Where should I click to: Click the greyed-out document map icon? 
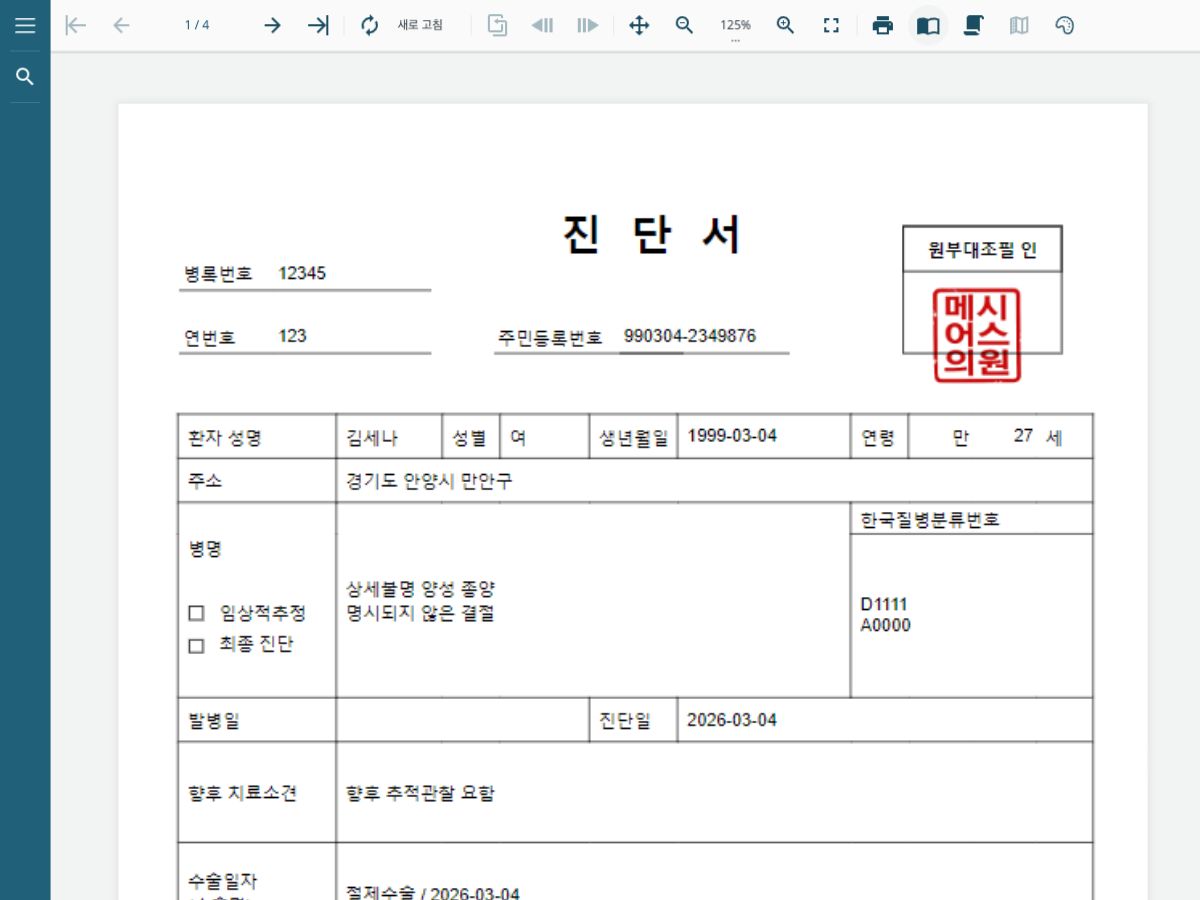tap(1019, 25)
